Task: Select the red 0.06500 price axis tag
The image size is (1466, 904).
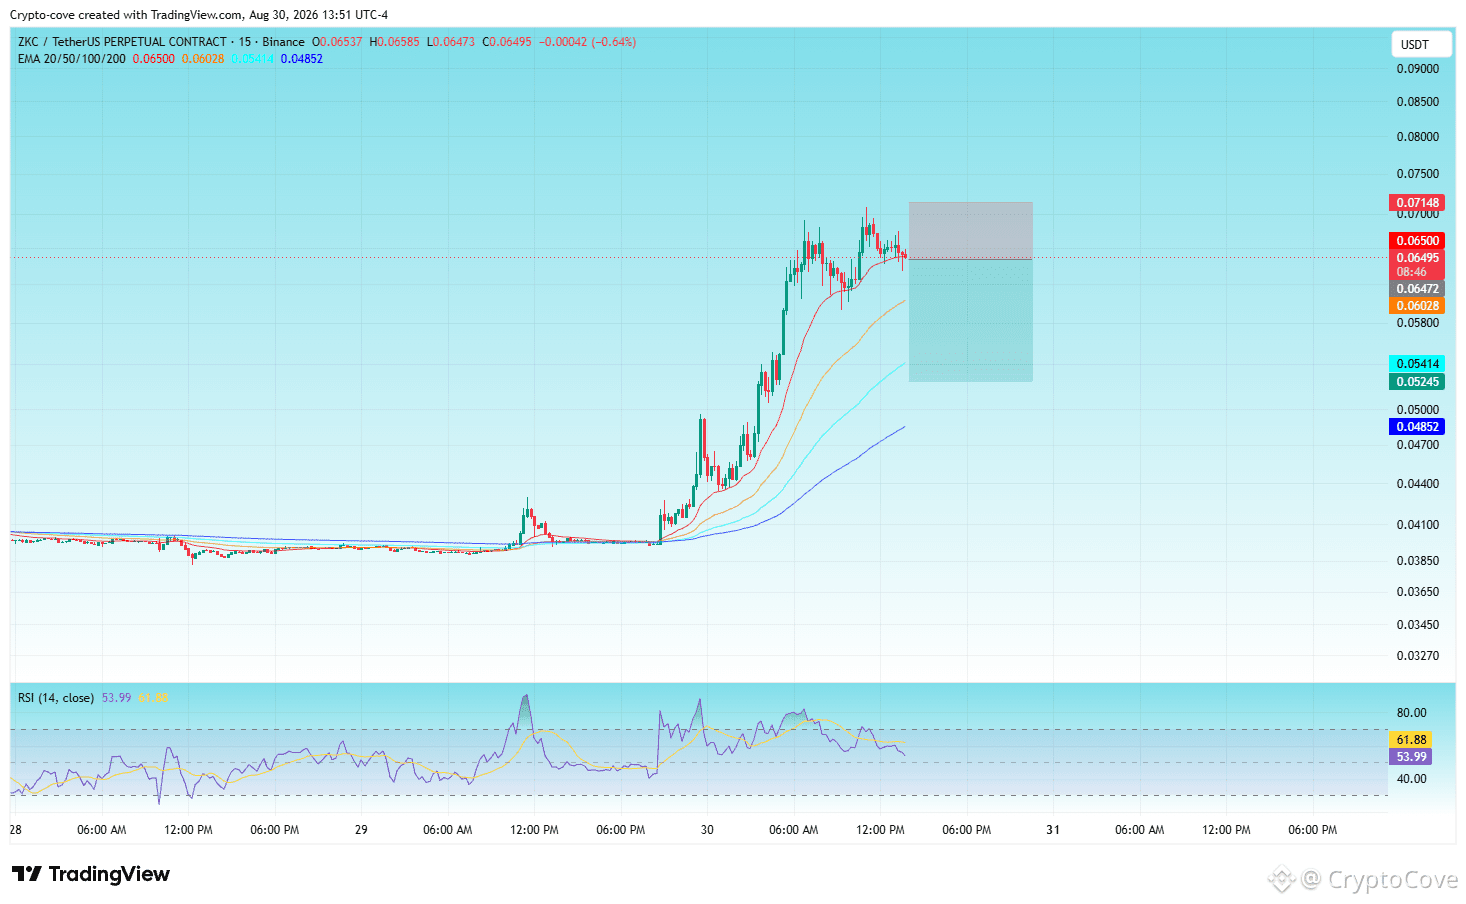Action: (1417, 241)
